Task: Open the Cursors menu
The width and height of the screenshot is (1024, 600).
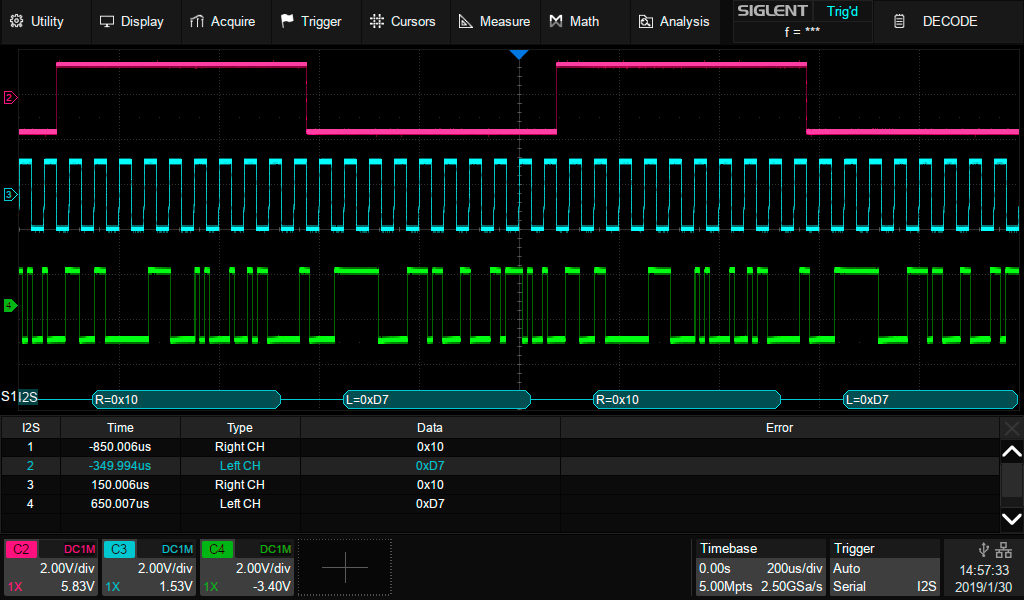Action: (402, 21)
